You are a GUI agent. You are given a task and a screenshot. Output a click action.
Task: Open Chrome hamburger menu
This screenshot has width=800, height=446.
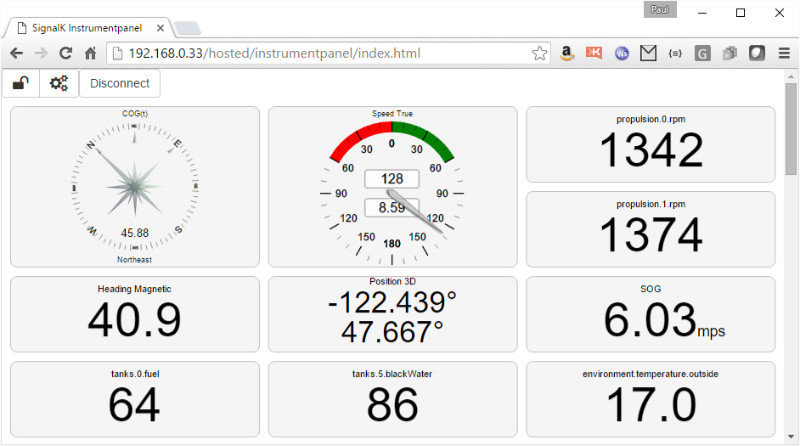tap(784, 53)
